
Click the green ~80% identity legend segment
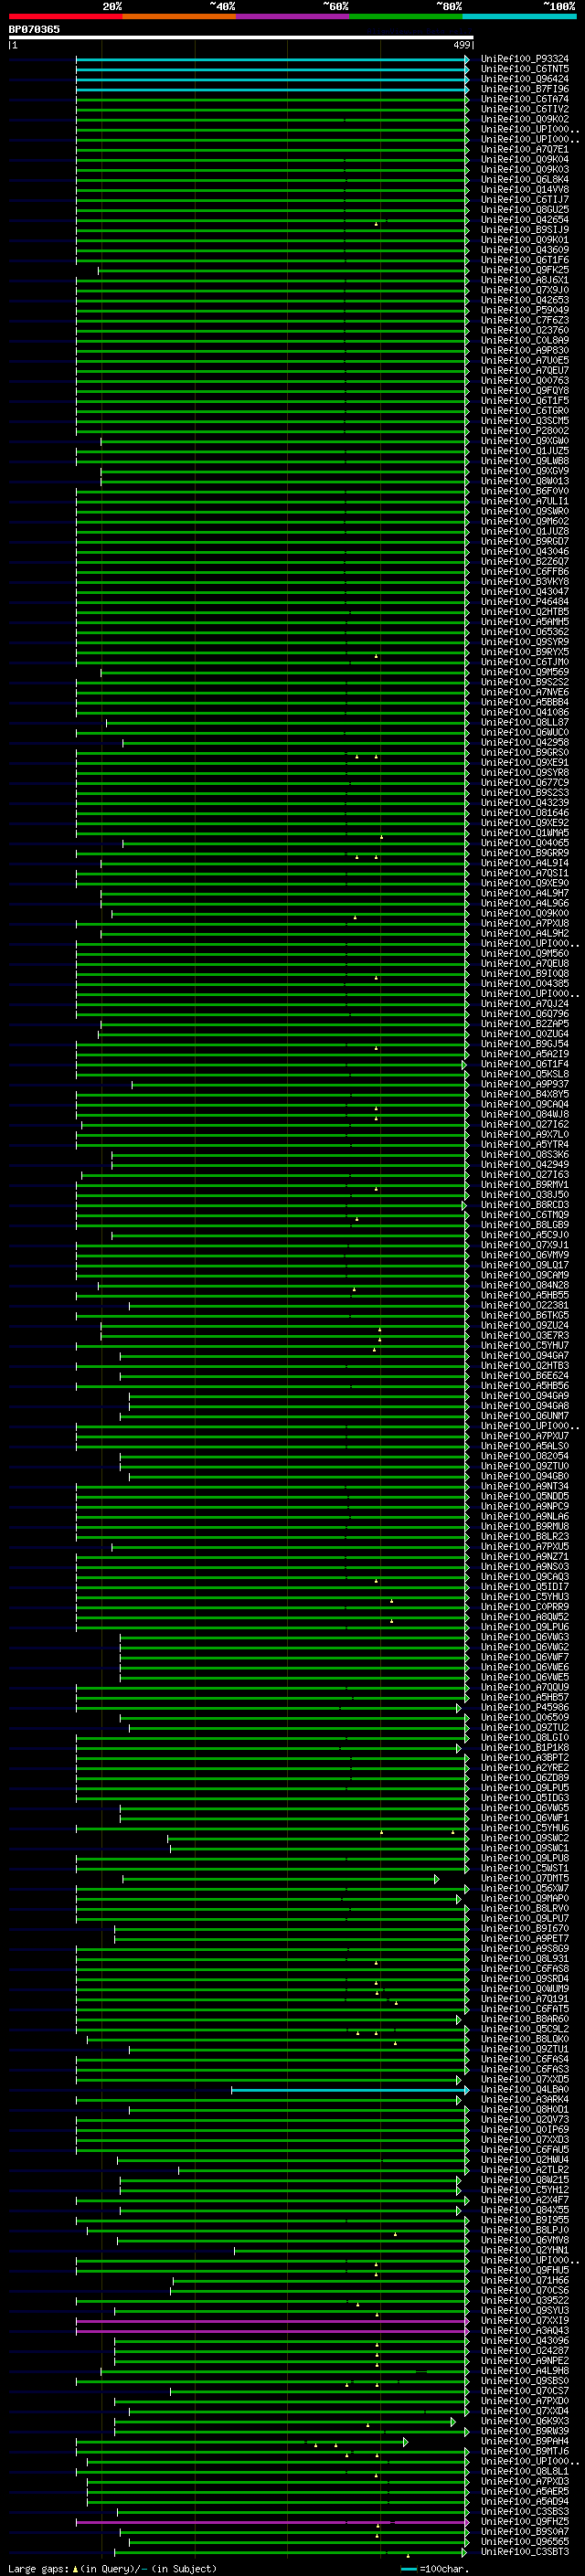[406, 17]
